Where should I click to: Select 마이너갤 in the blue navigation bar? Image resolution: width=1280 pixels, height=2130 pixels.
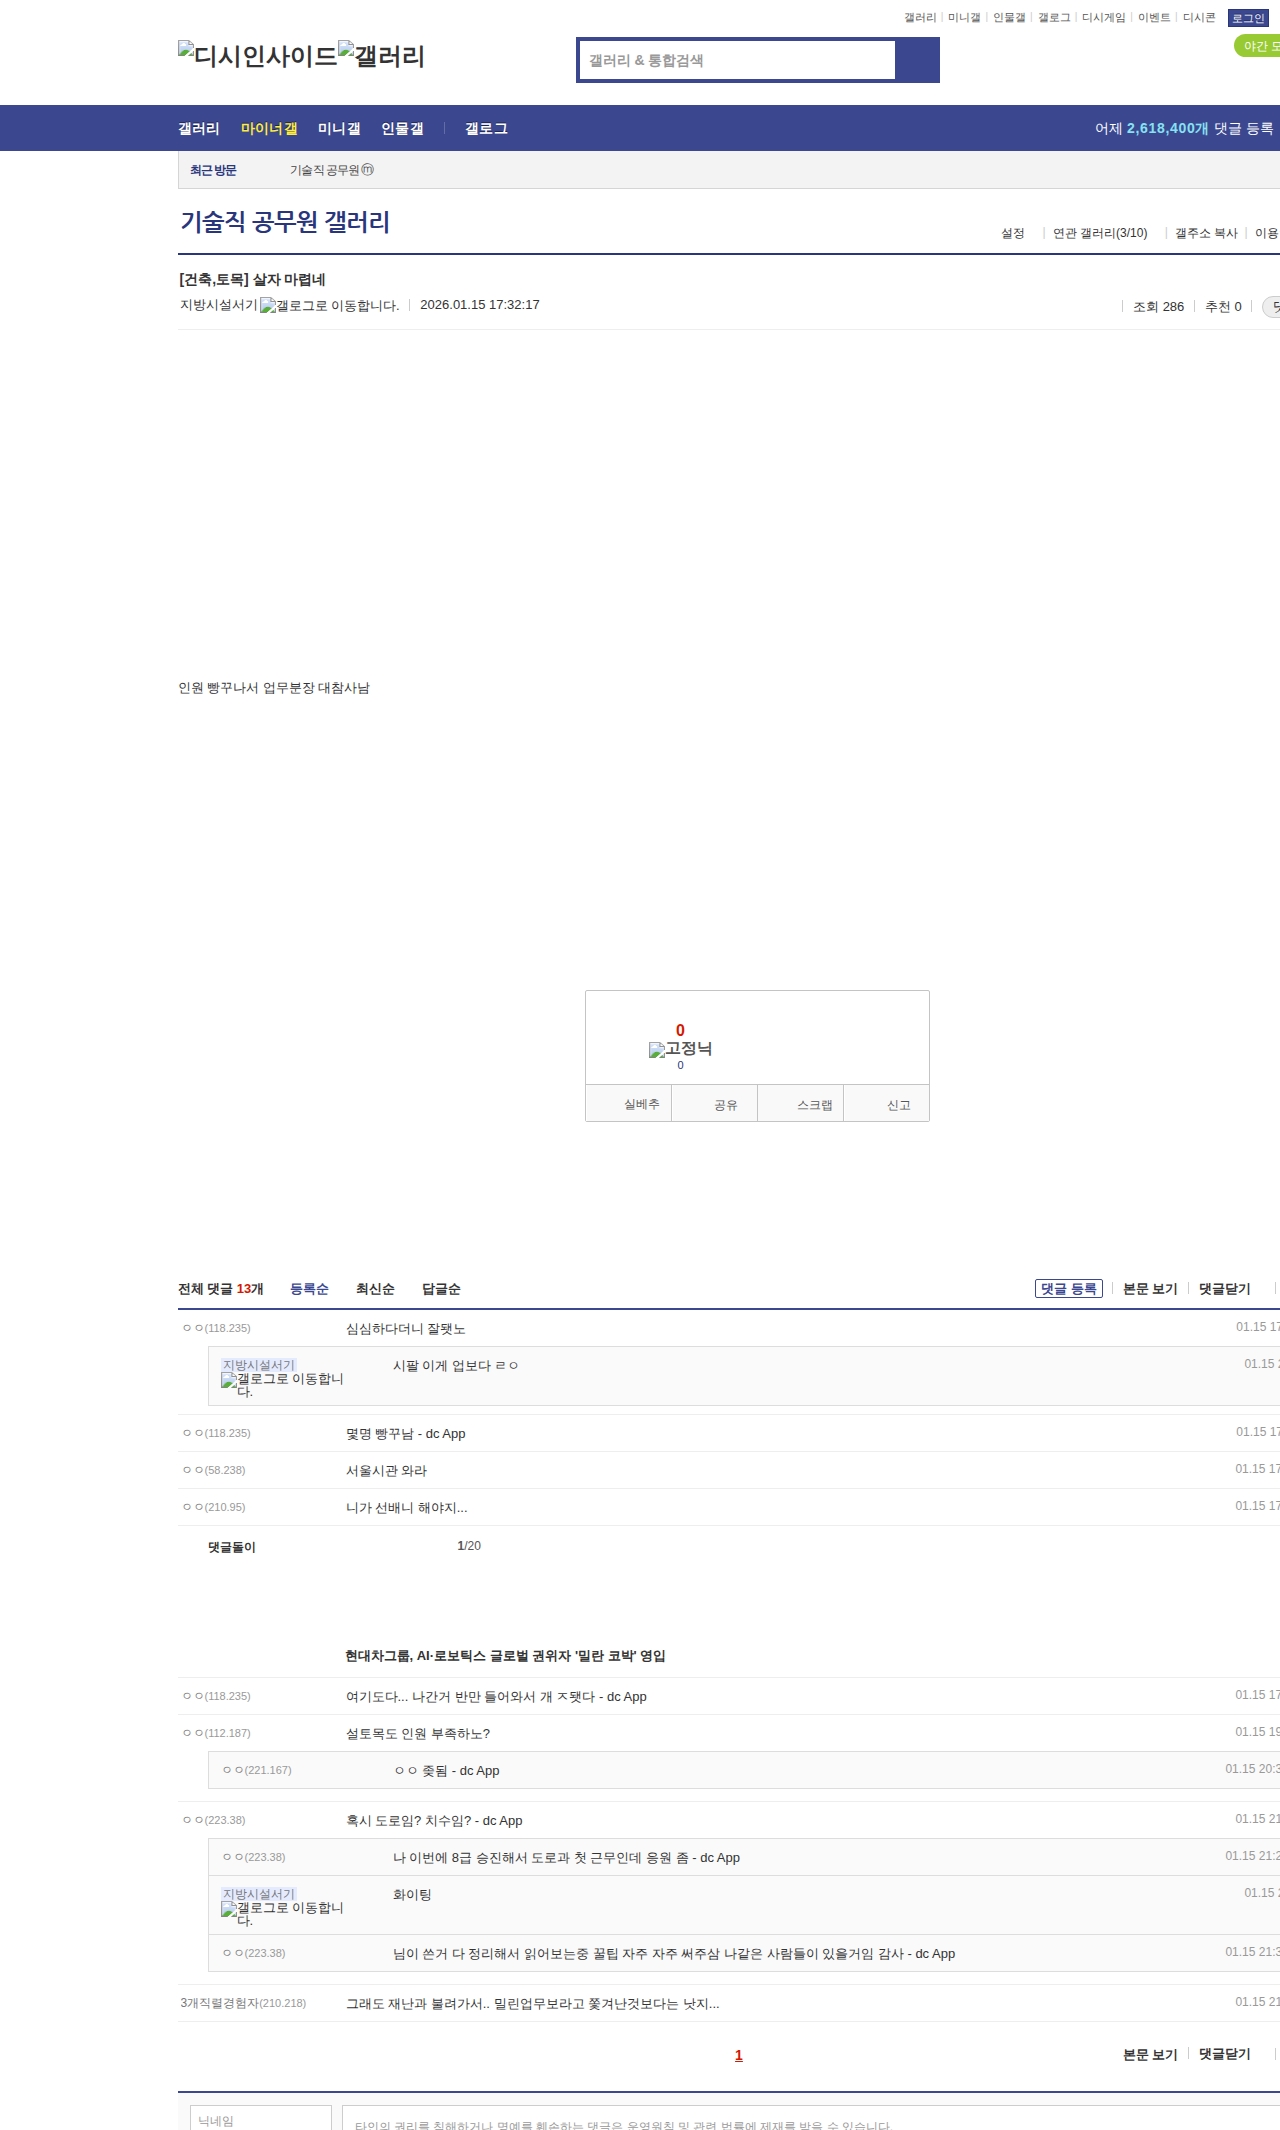coord(269,129)
